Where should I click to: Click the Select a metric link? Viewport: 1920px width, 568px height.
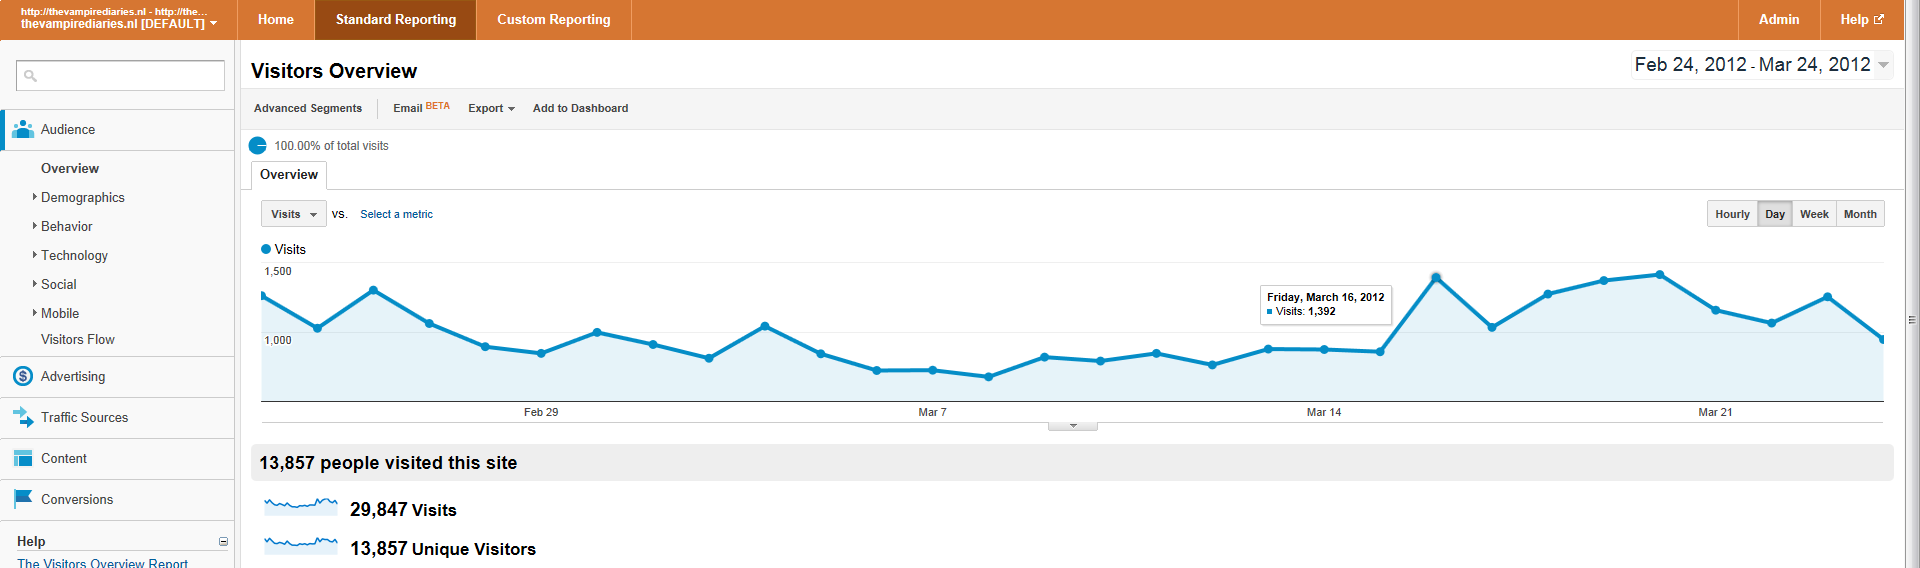pyautogui.click(x=396, y=214)
